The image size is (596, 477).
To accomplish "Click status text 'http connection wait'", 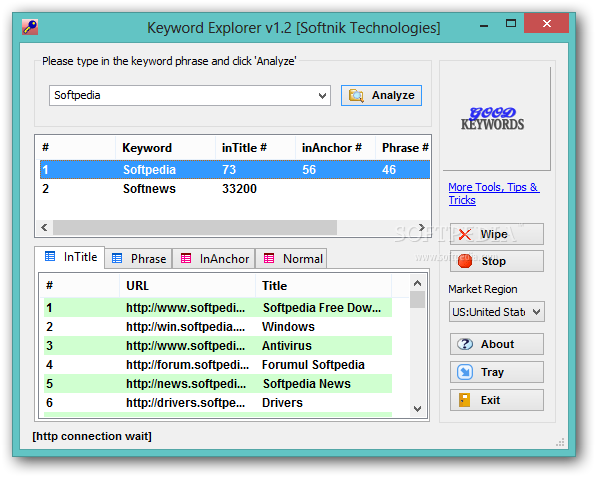I will pos(92,436).
